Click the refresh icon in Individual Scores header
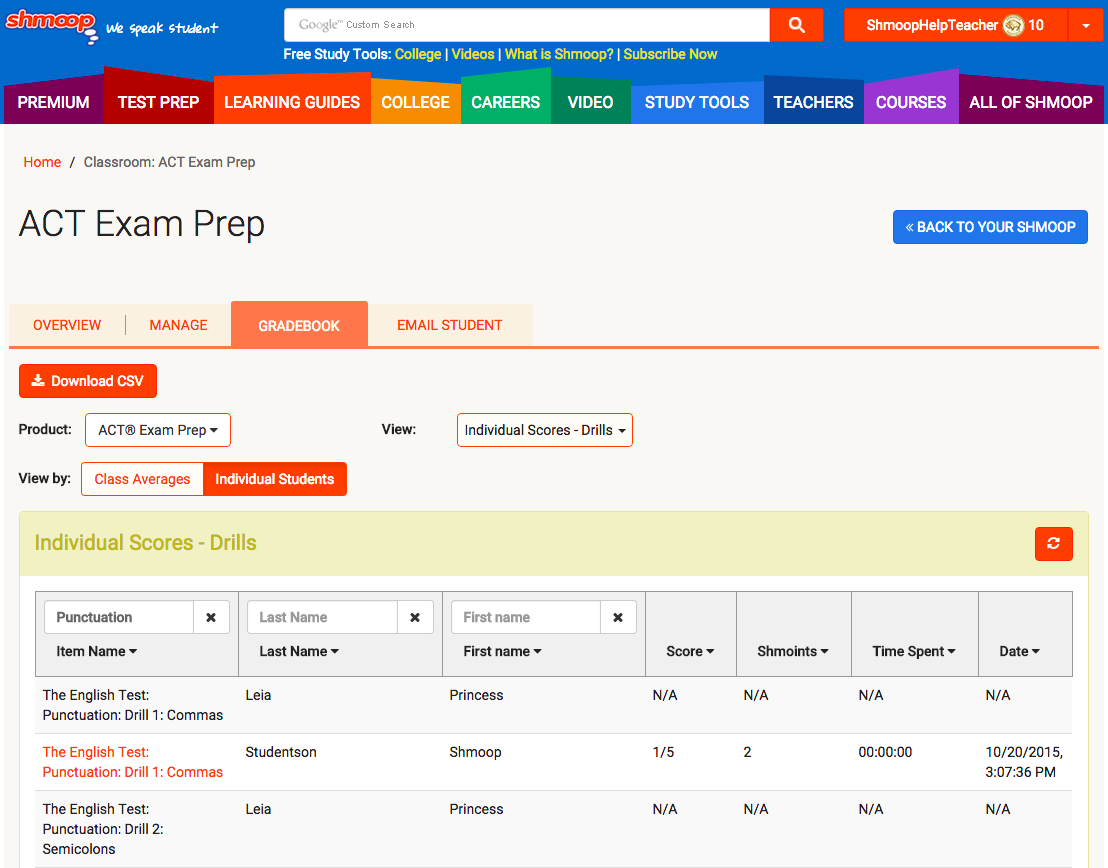Viewport: 1108px width, 868px height. tap(1054, 544)
